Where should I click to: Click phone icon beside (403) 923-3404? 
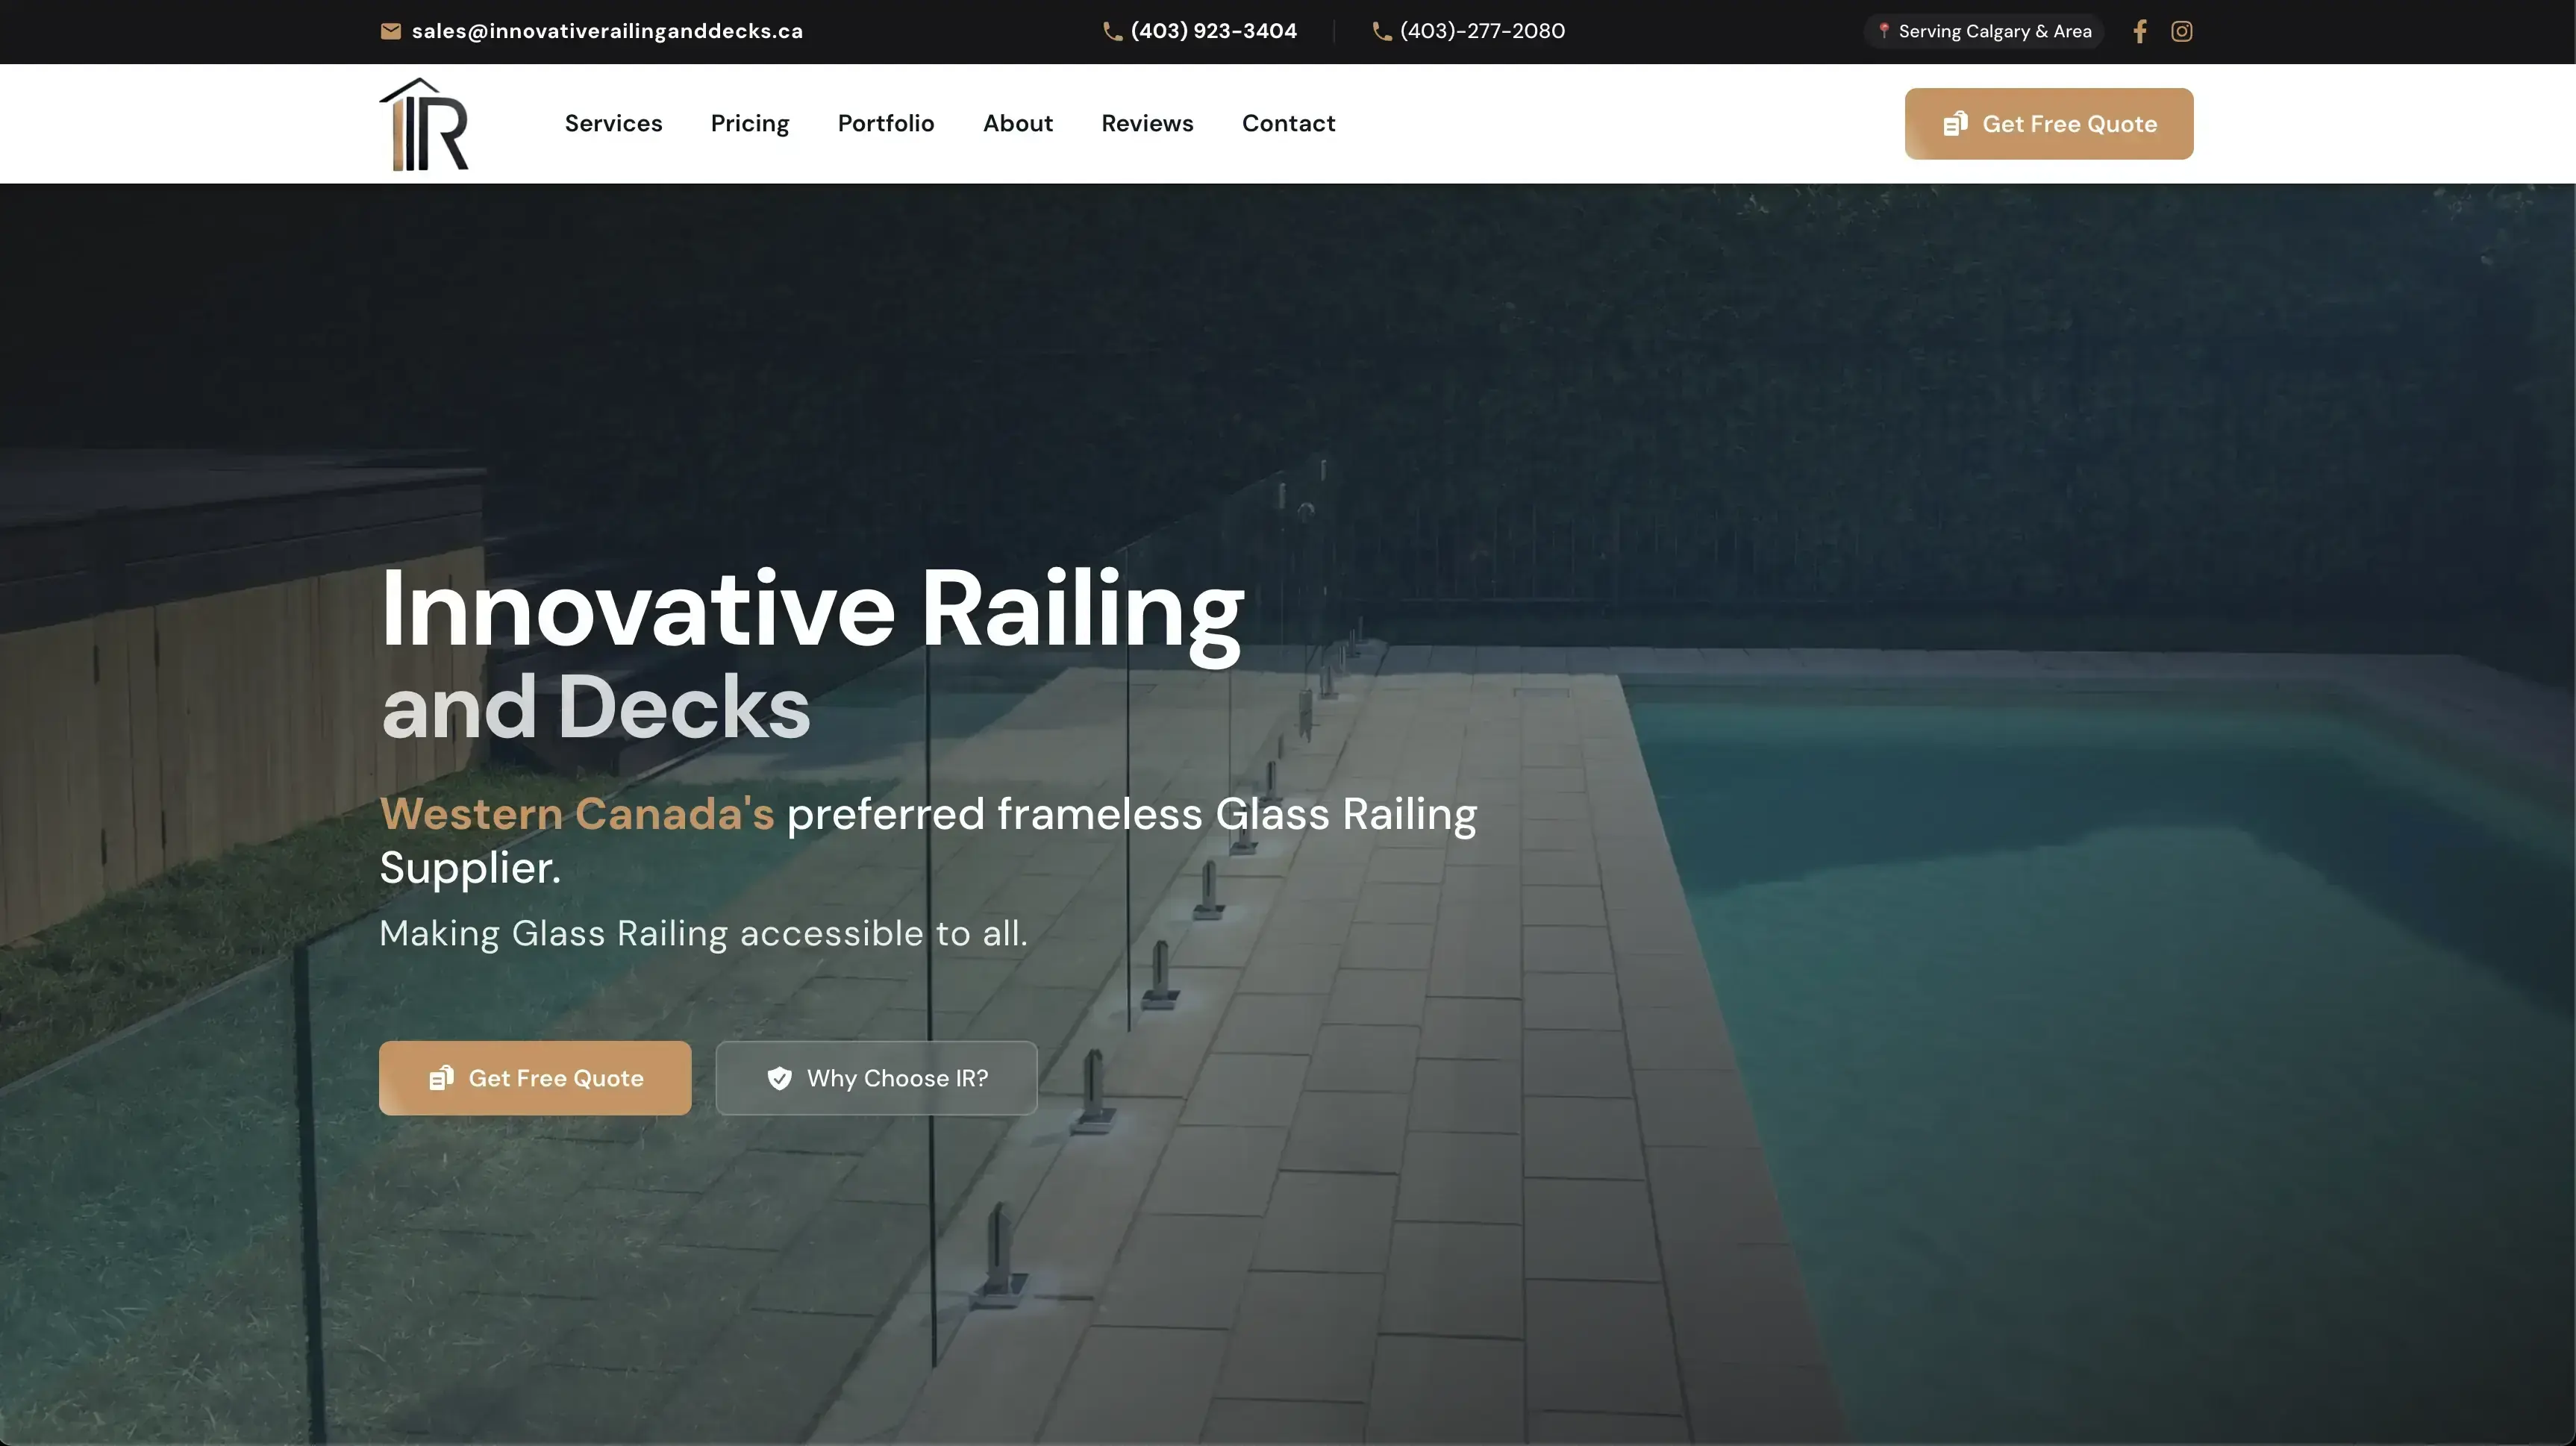(x=1112, y=31)
